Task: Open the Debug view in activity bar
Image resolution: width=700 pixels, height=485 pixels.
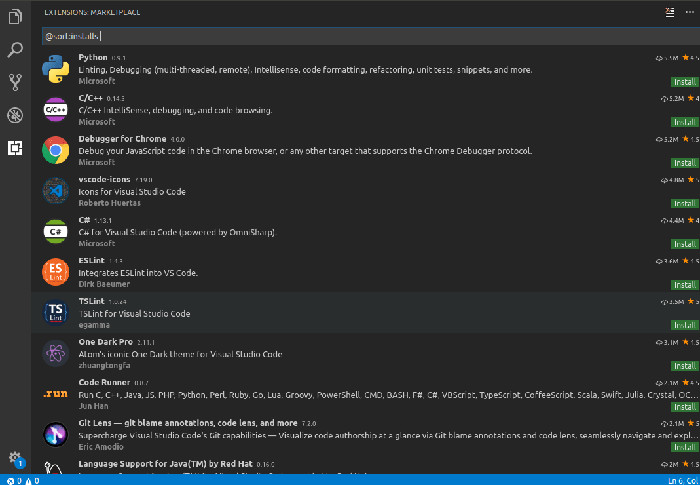Action: tap(15, 115)
